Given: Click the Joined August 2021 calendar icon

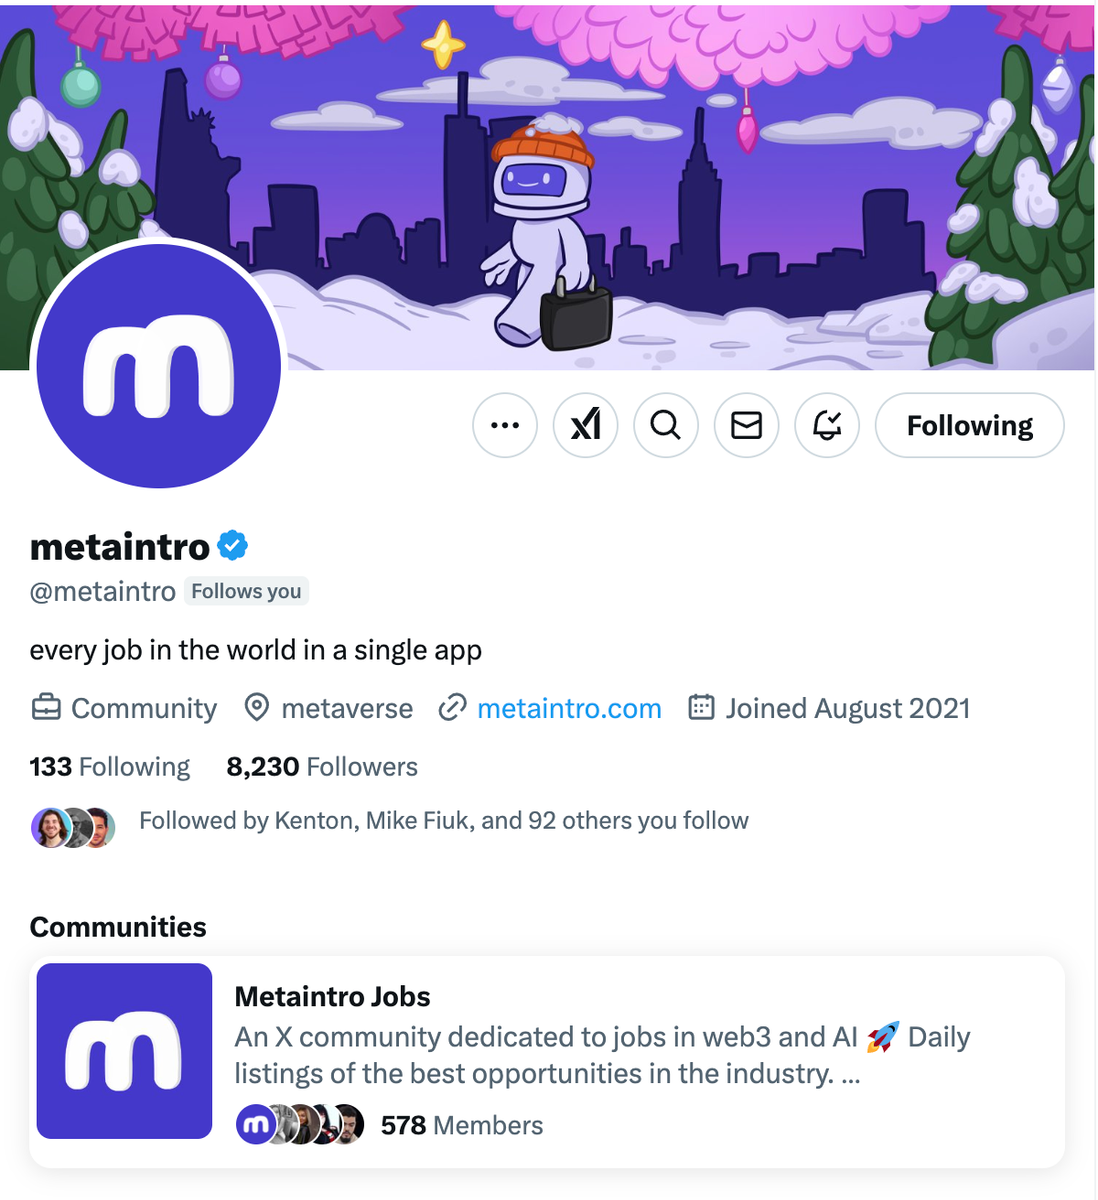Looking at the screenshot, I should click(703, 708).
